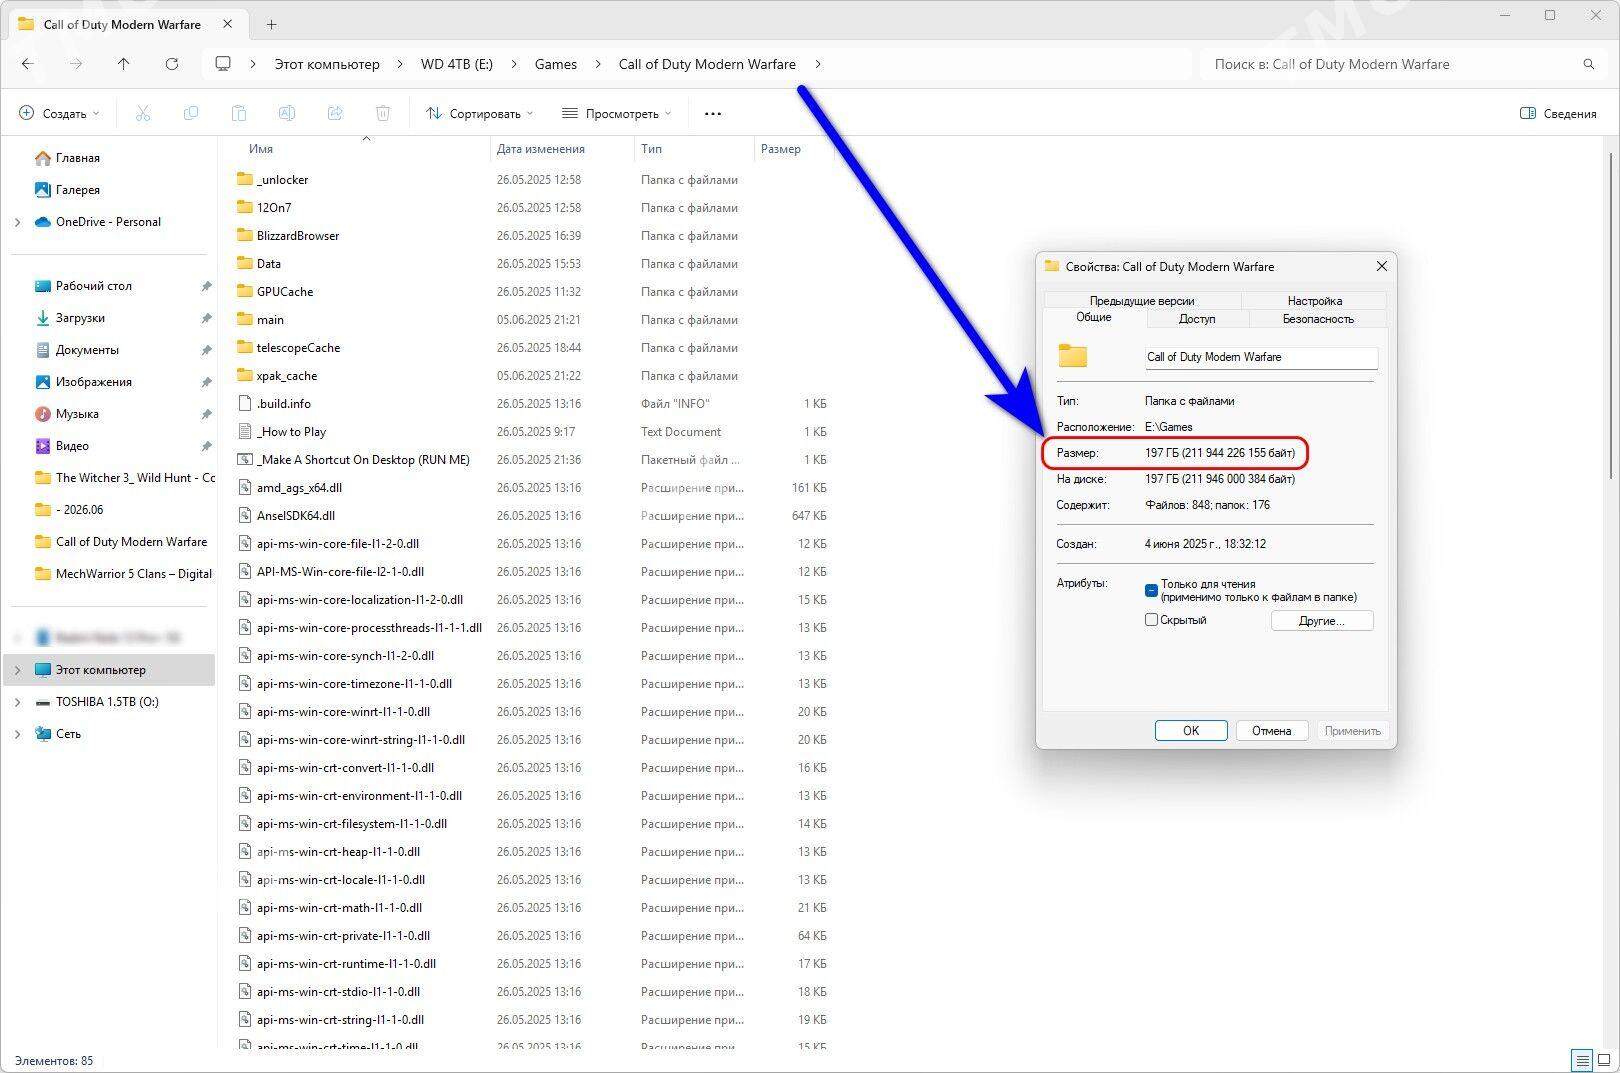The image size is (1620, 1073).
Task: Click the search box Поиск в: Call of Duty
Action: (1390, 64)
